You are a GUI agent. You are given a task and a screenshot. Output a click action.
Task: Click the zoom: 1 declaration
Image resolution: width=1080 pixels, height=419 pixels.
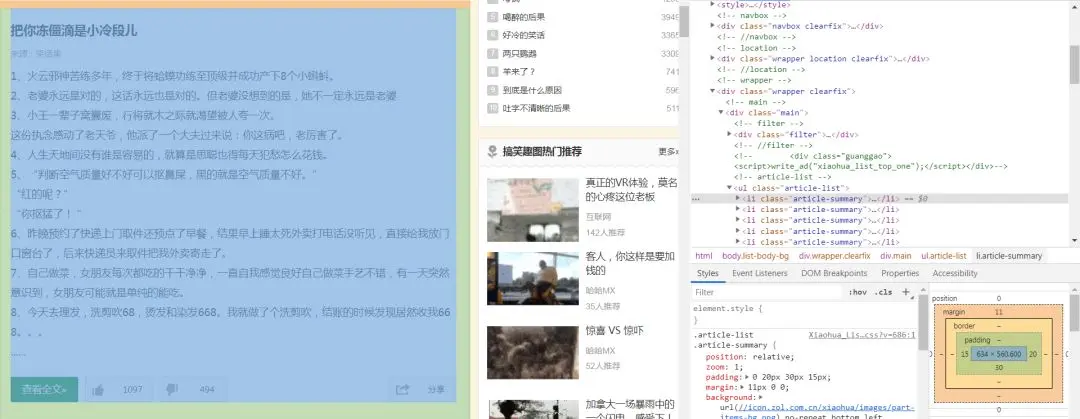click(723, 367)
